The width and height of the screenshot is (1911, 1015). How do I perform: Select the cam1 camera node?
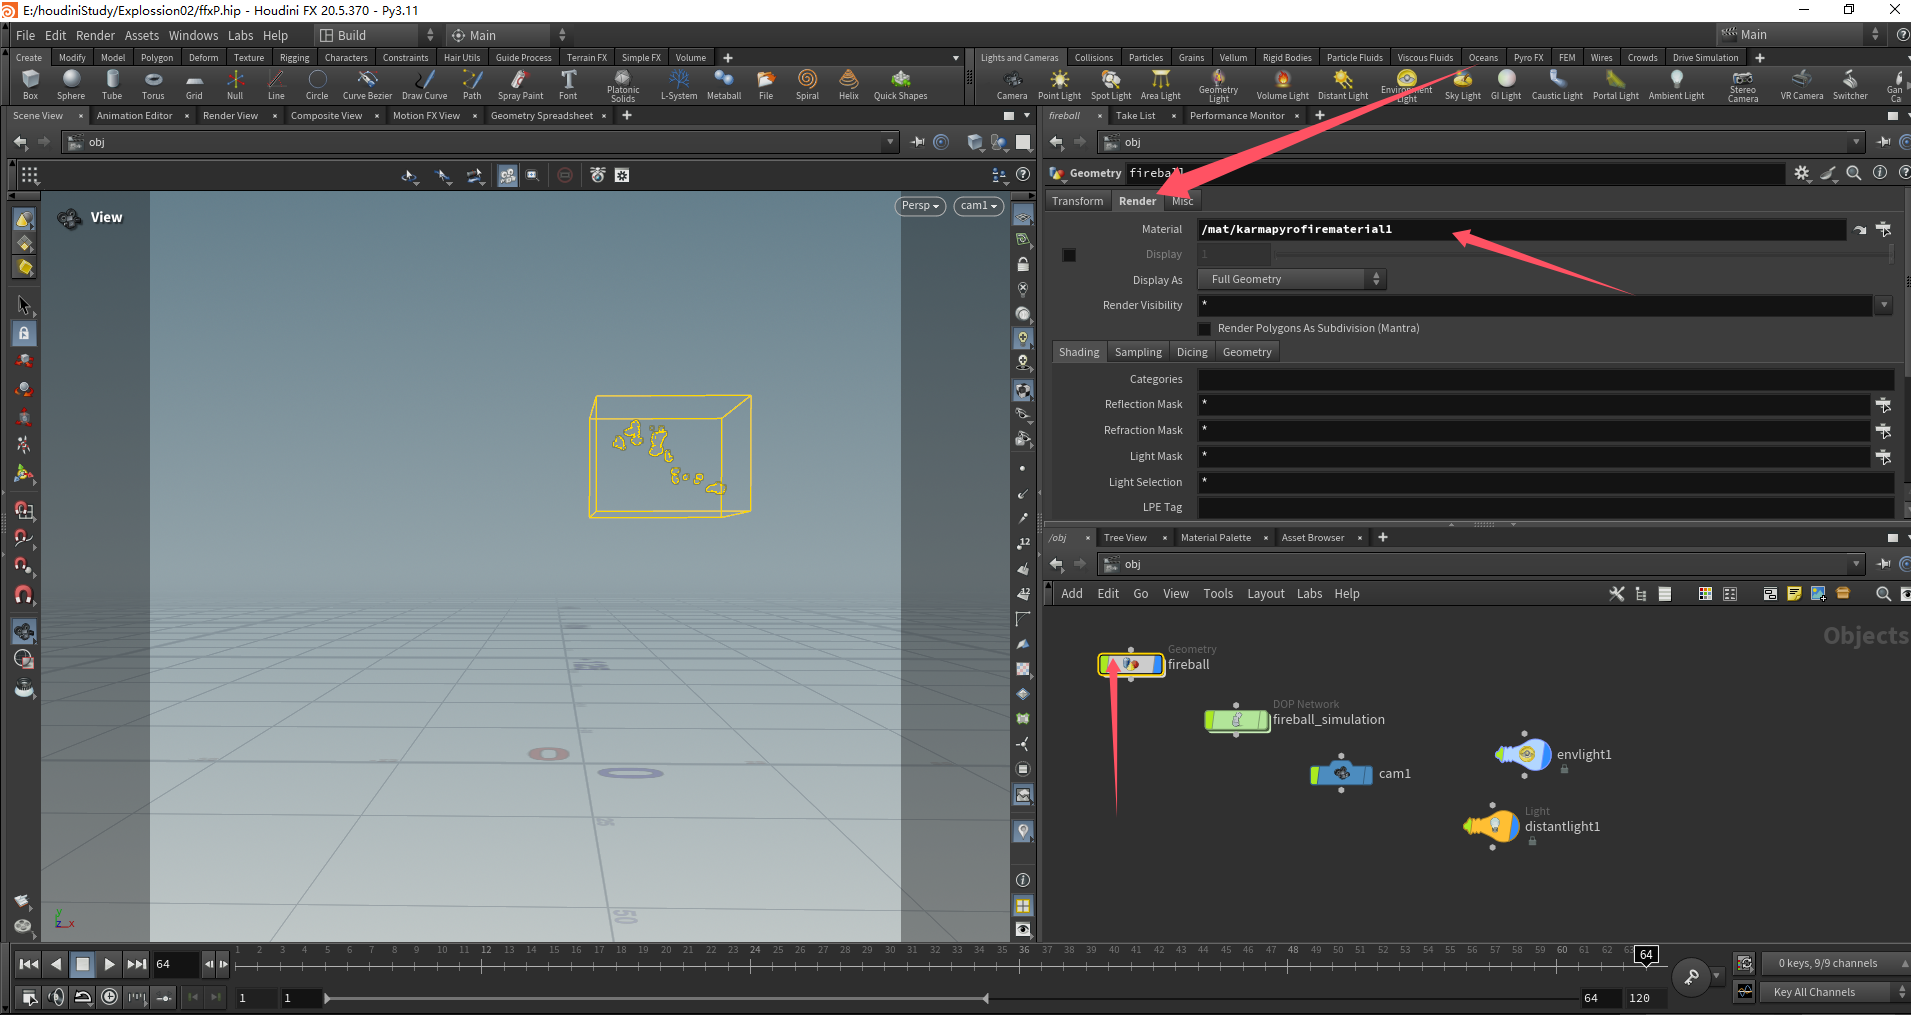tap(1341, 774)
